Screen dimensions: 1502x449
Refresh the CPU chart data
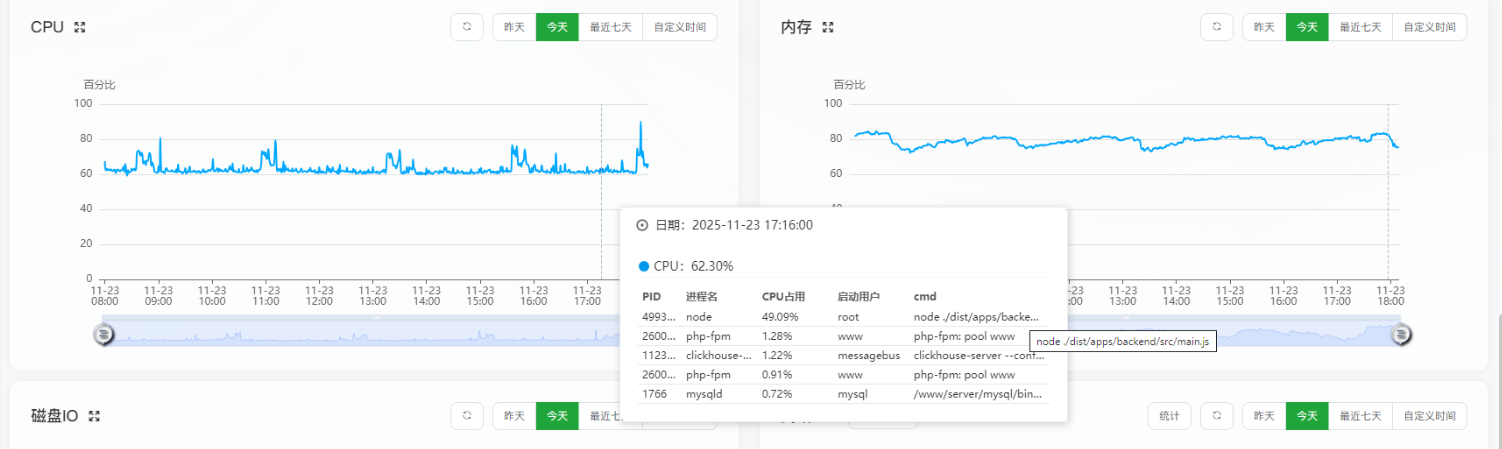467,27
